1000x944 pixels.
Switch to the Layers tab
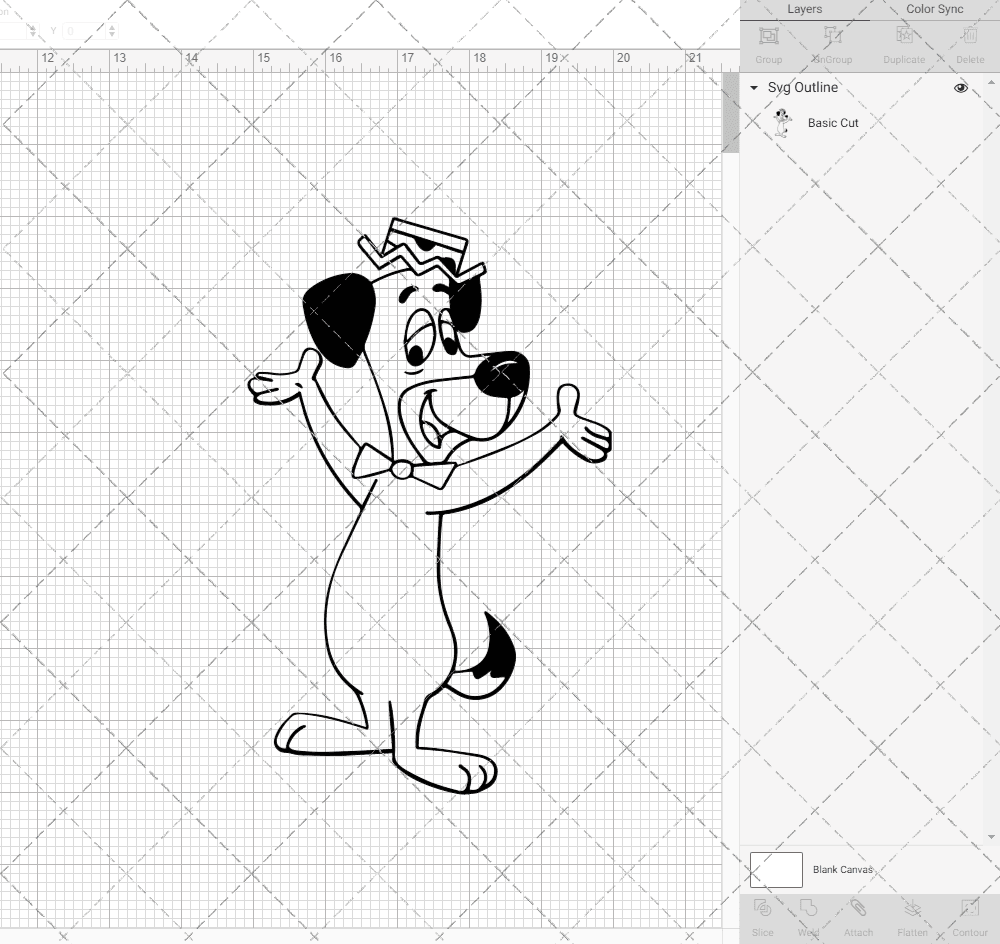coord(805,9)
